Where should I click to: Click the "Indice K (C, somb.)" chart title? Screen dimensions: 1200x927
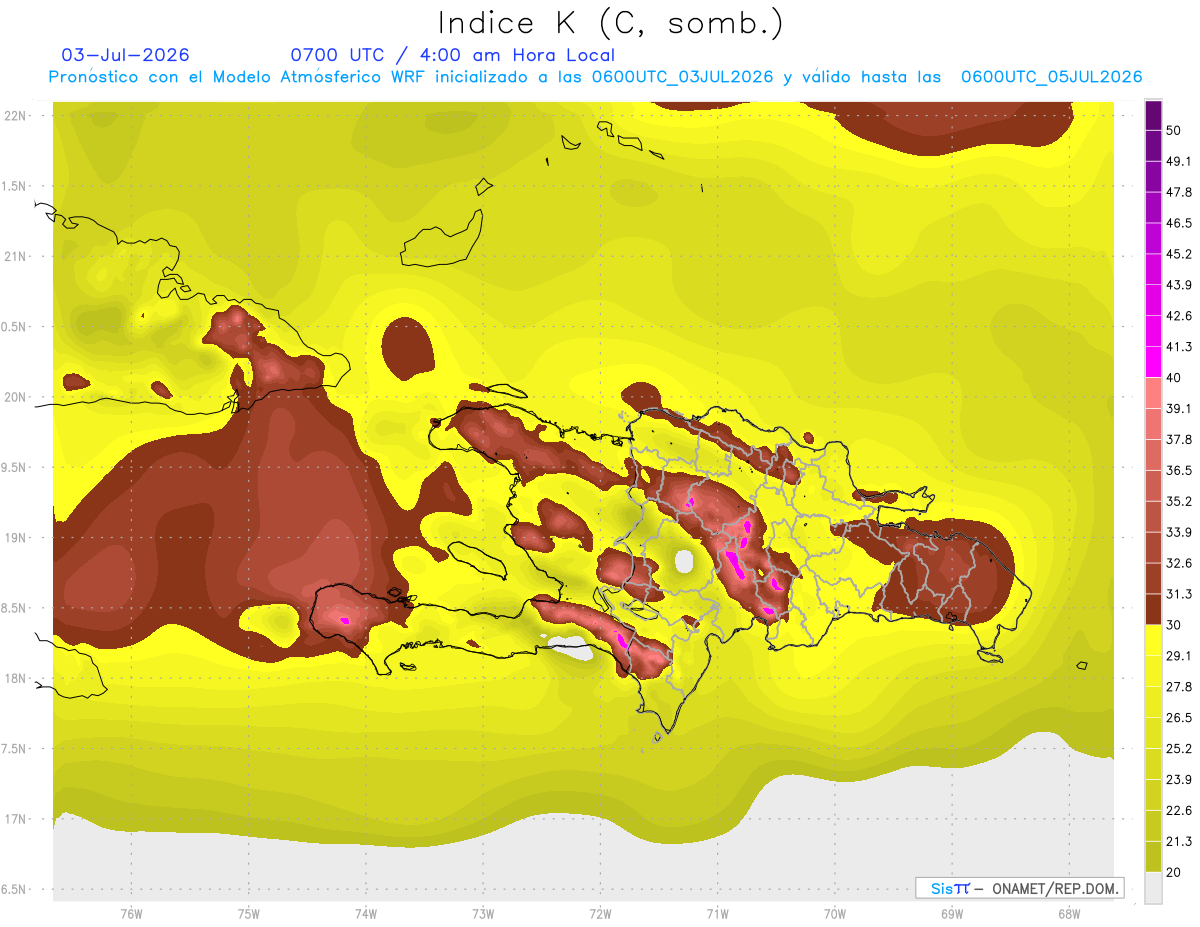[x=610, y=23]
